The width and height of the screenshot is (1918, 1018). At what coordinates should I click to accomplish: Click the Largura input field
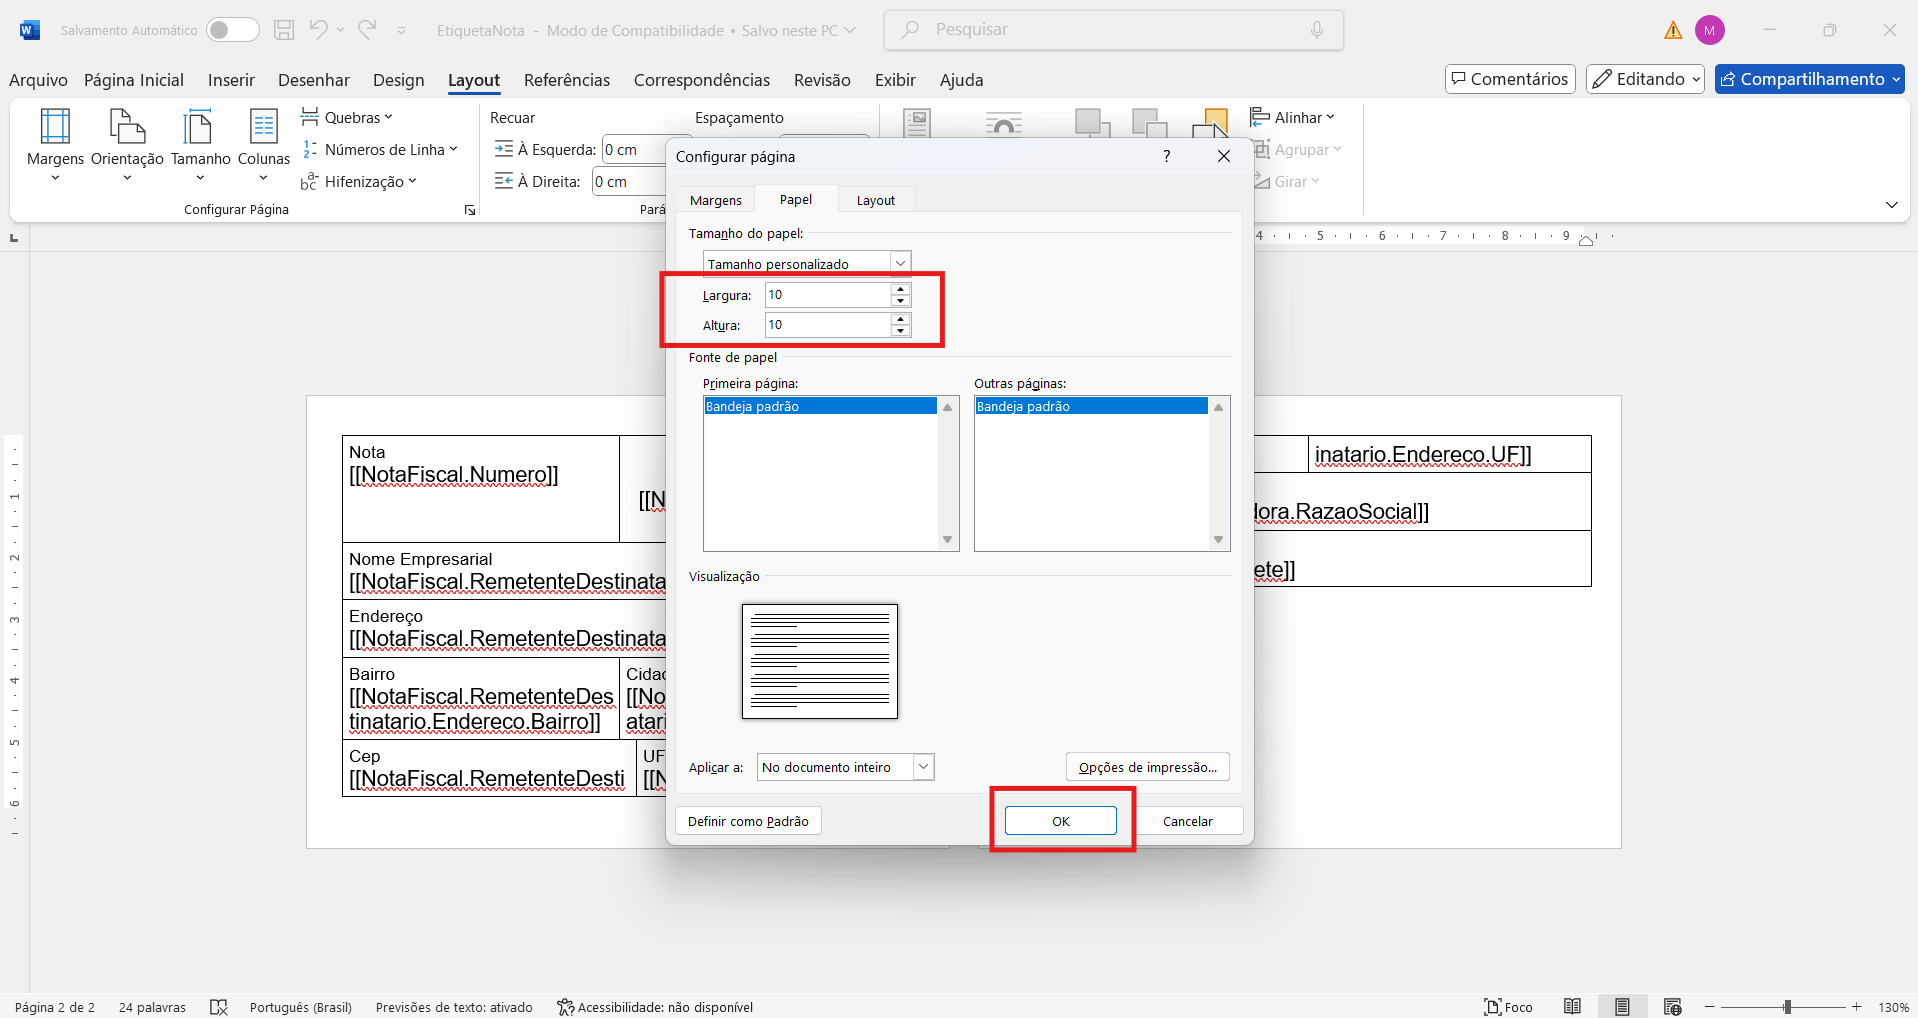(x=827, y=295)
